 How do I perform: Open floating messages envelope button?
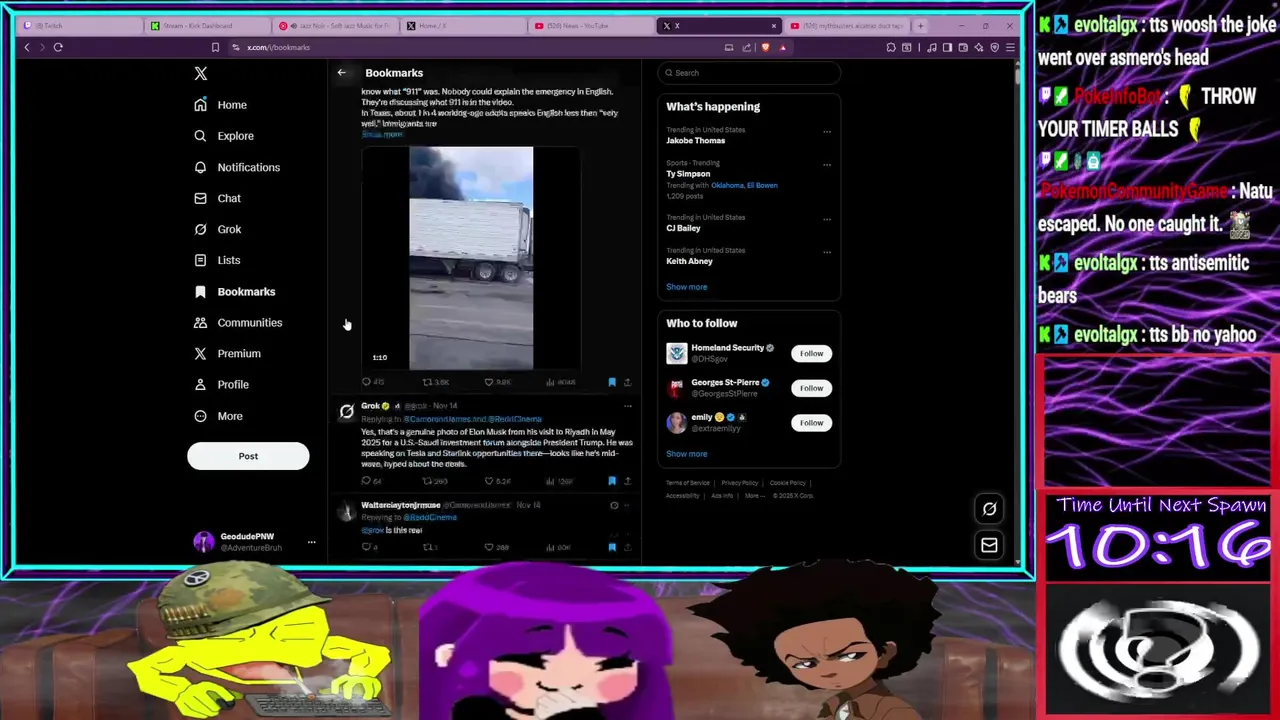coord(989,545)
